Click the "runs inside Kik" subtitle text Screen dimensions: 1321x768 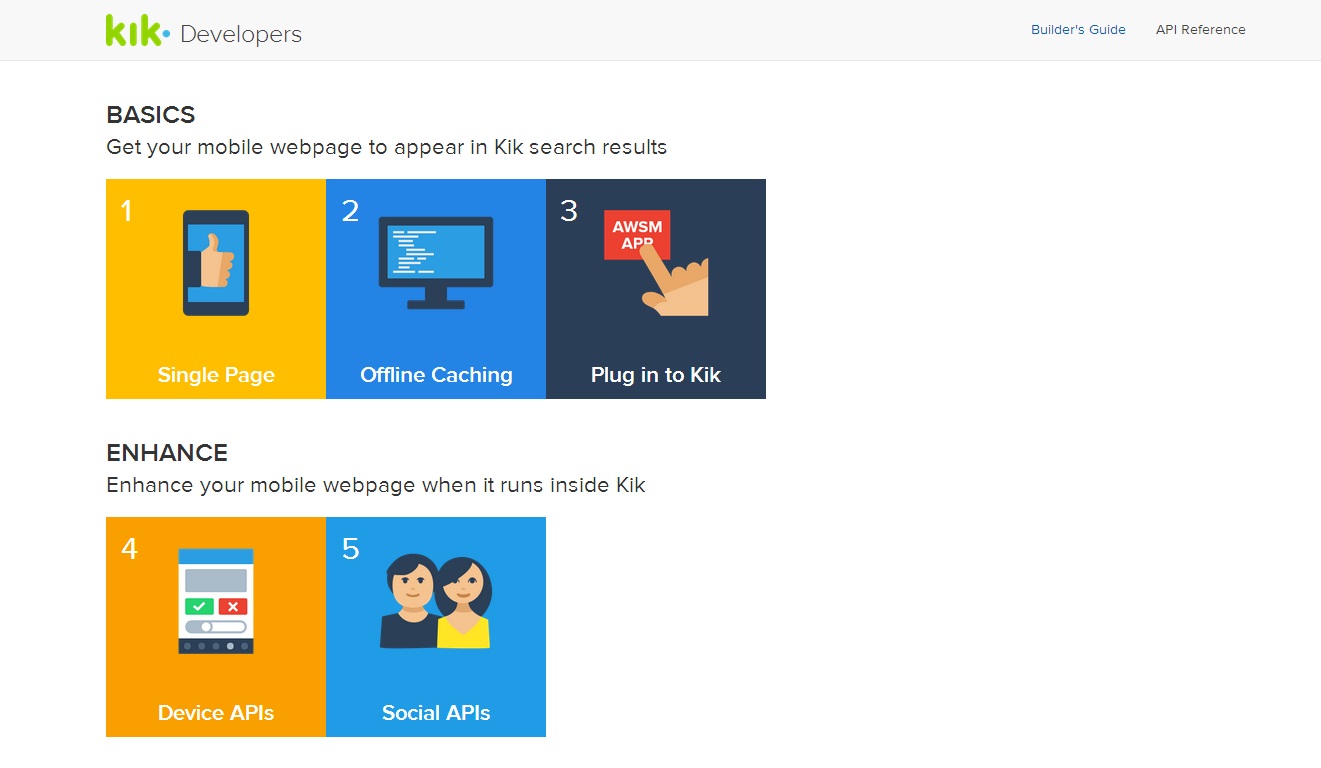375,485
